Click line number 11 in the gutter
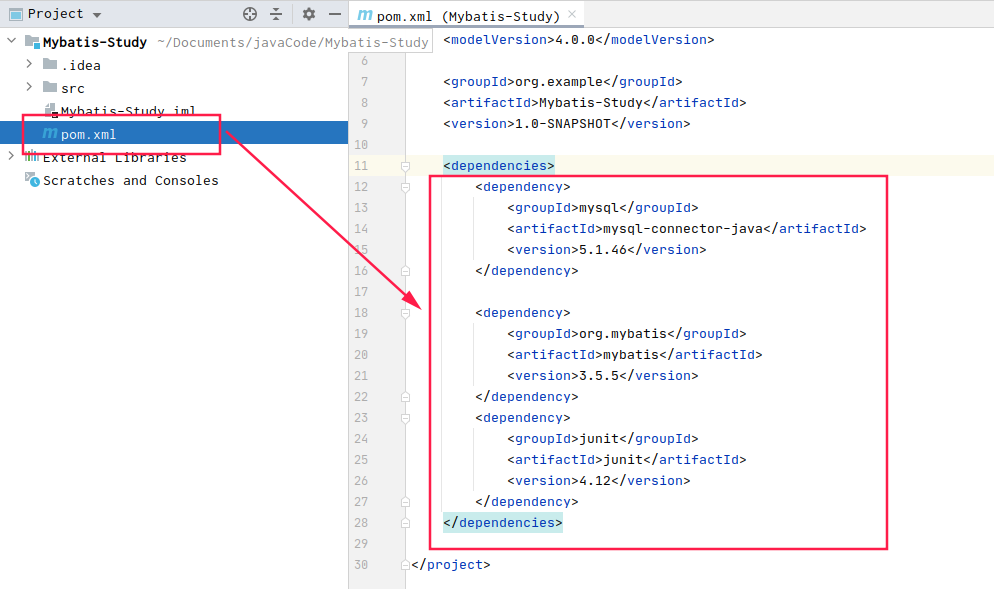Screen dimensions: 994x589 coord(361,165)
